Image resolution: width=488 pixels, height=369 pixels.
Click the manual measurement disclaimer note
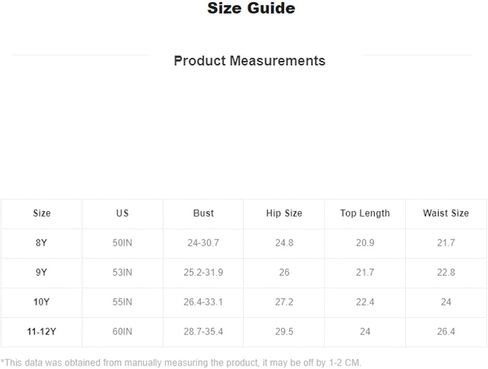(181, 363)
